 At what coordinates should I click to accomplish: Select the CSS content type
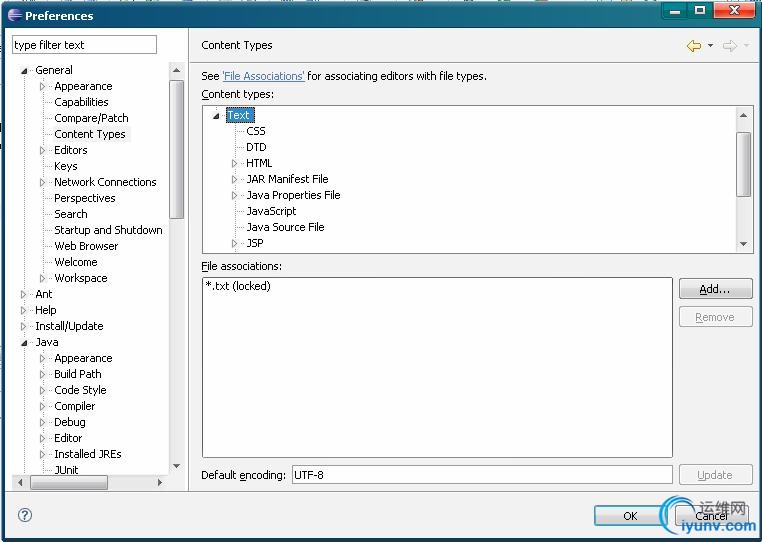click(256, 131)
